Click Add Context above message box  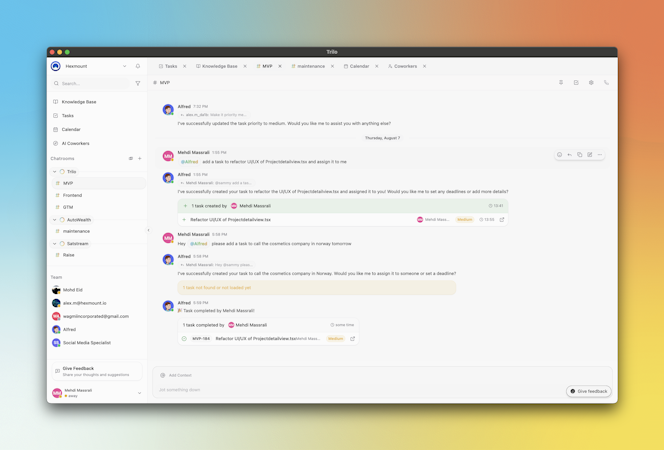[x=176, y=375]
